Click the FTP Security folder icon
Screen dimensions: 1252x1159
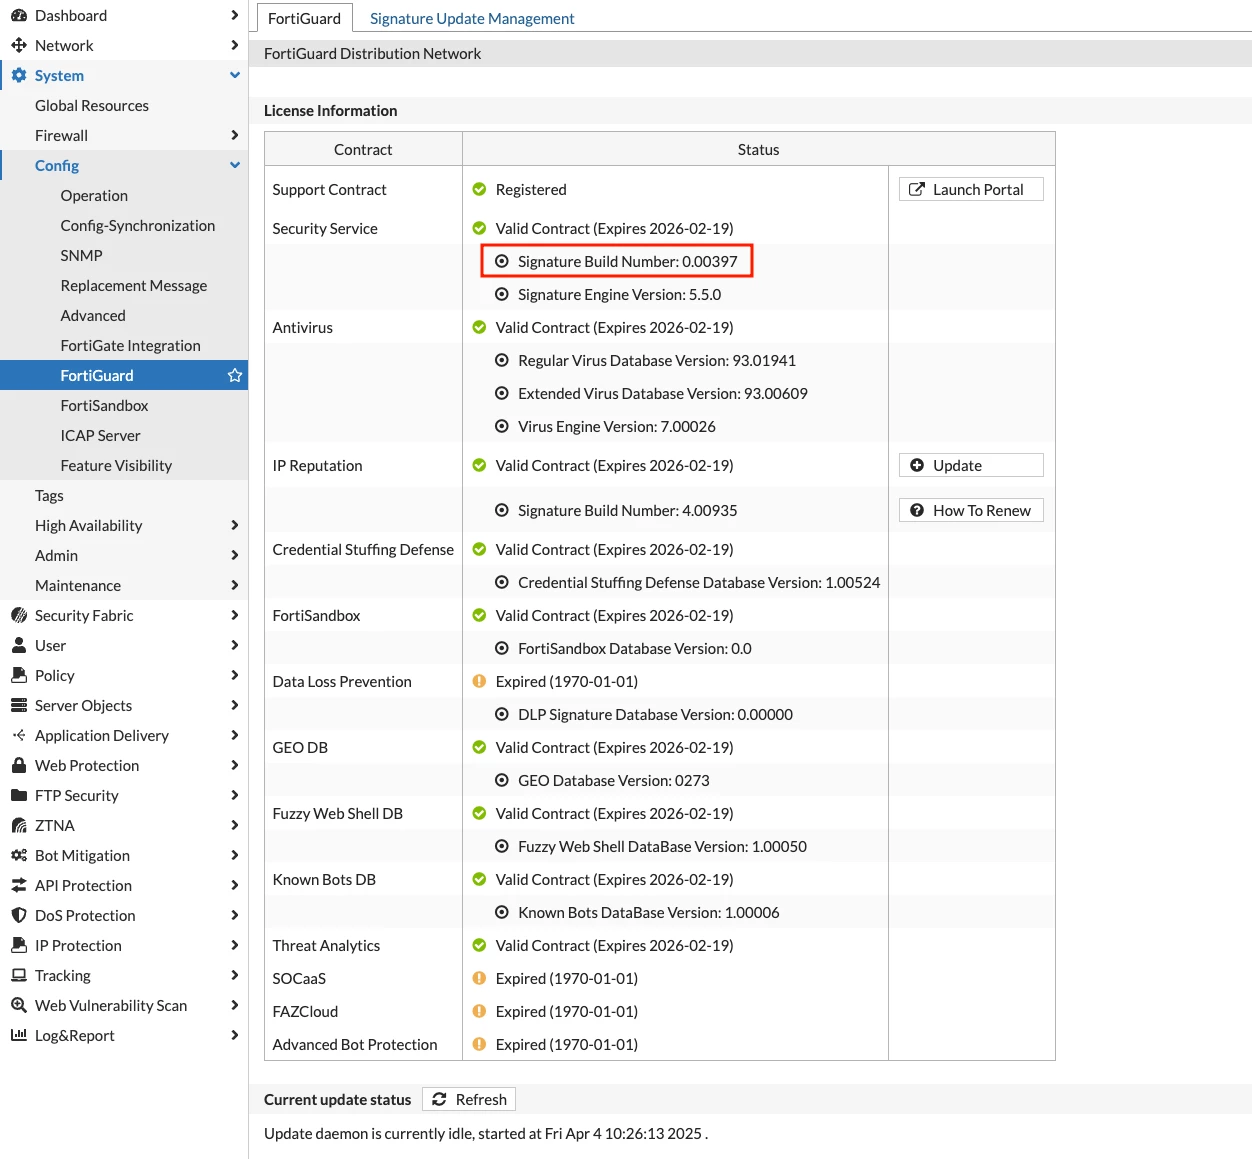(19, 795)
